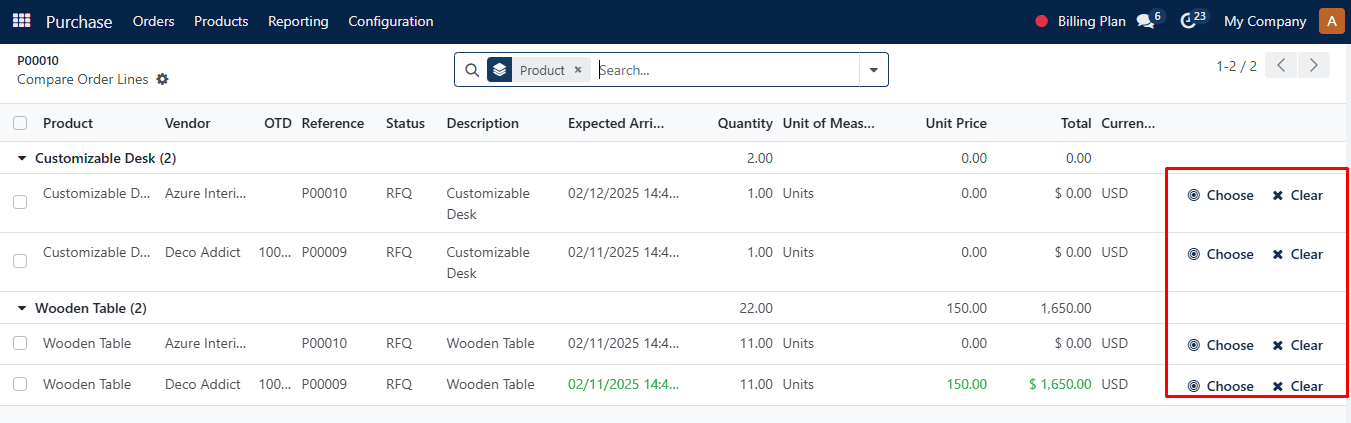Sort by the Total column header
The image size is (1351, 423).
(x=1076, y=123)
